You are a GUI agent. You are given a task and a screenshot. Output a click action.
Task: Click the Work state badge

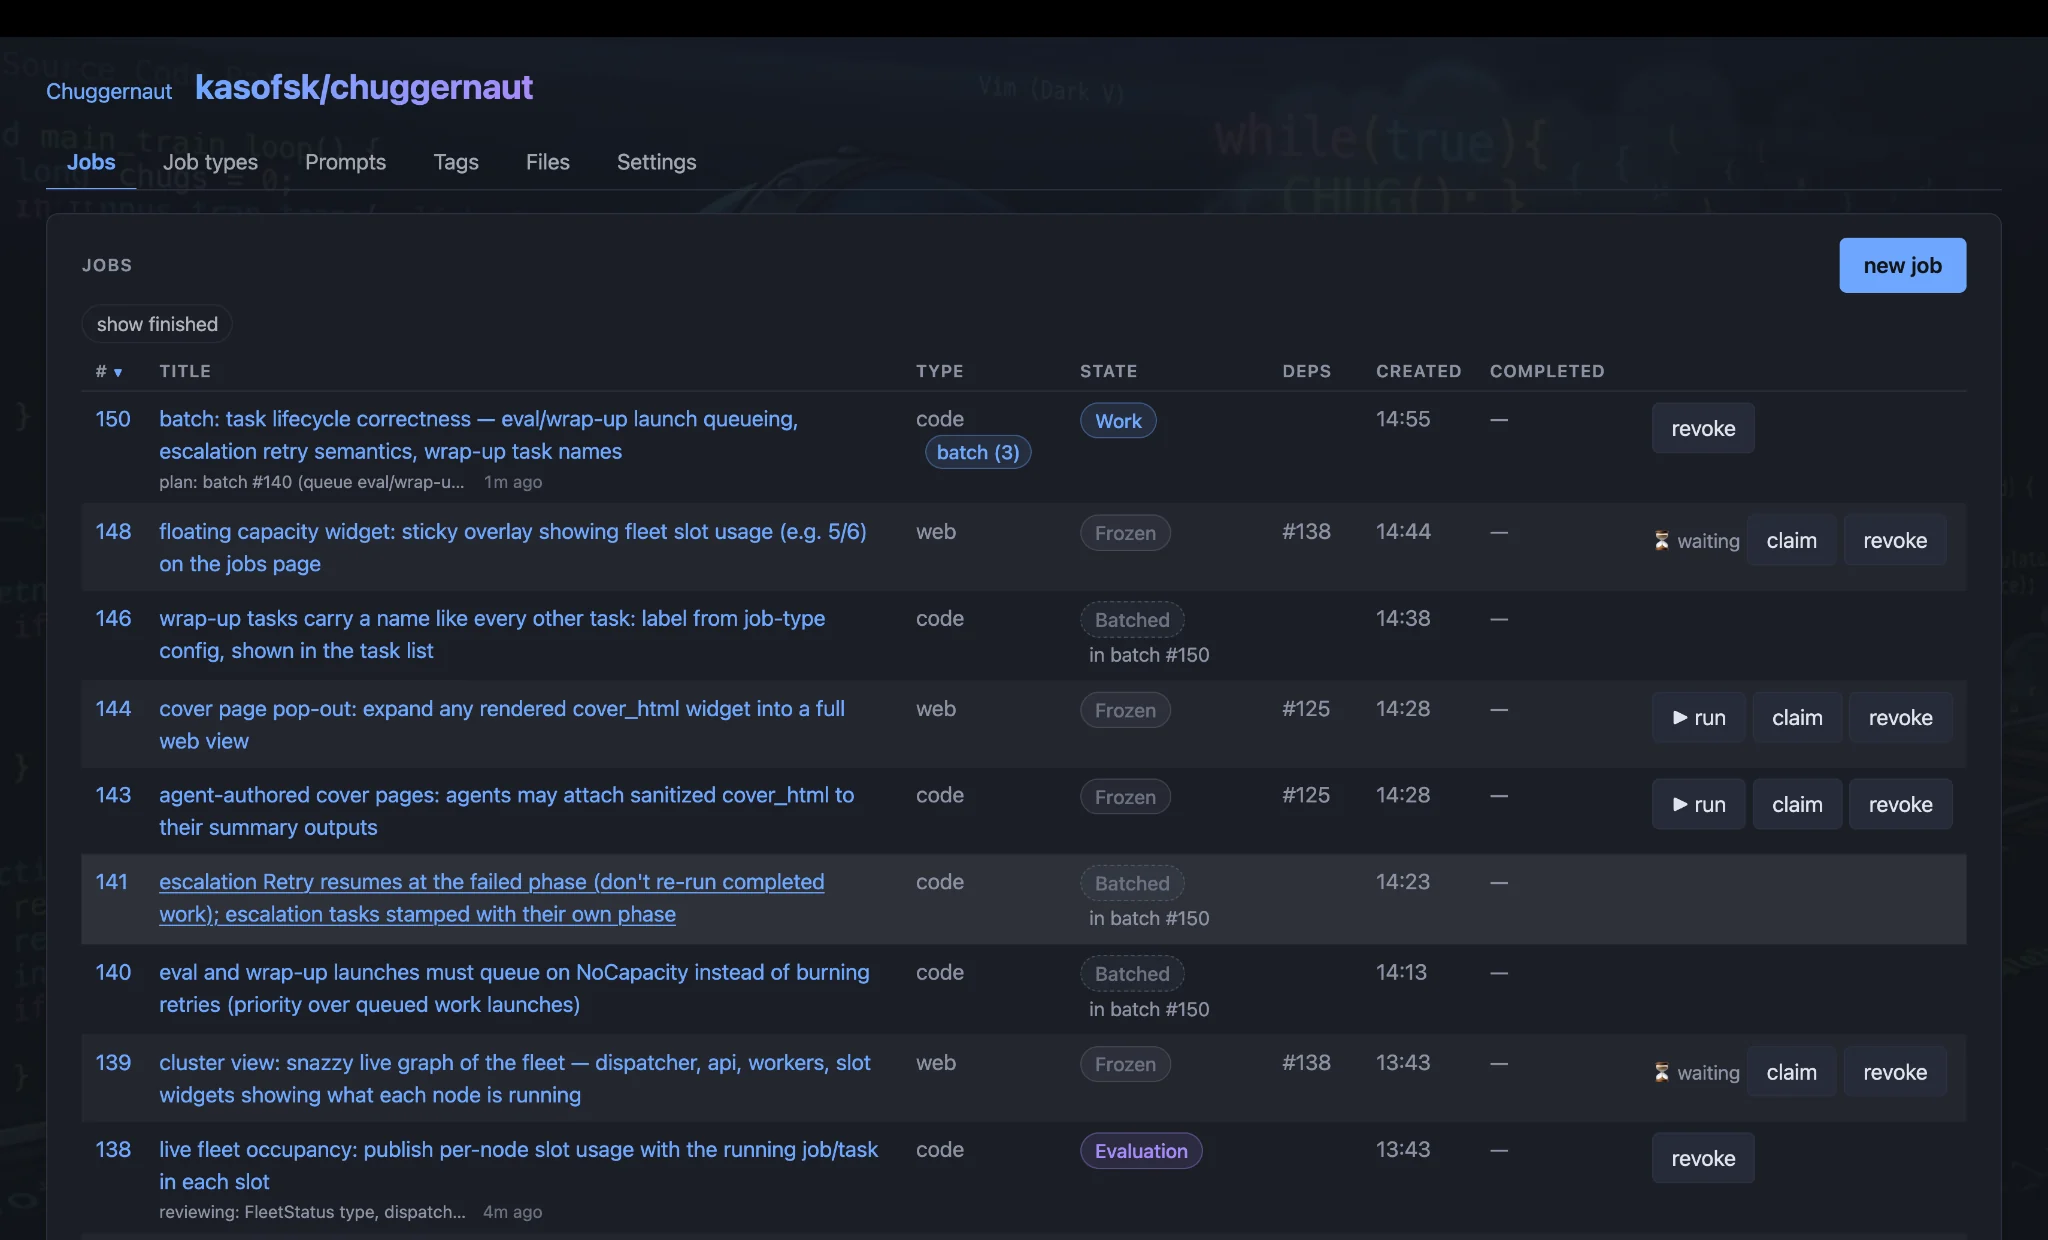(1118, 421)
